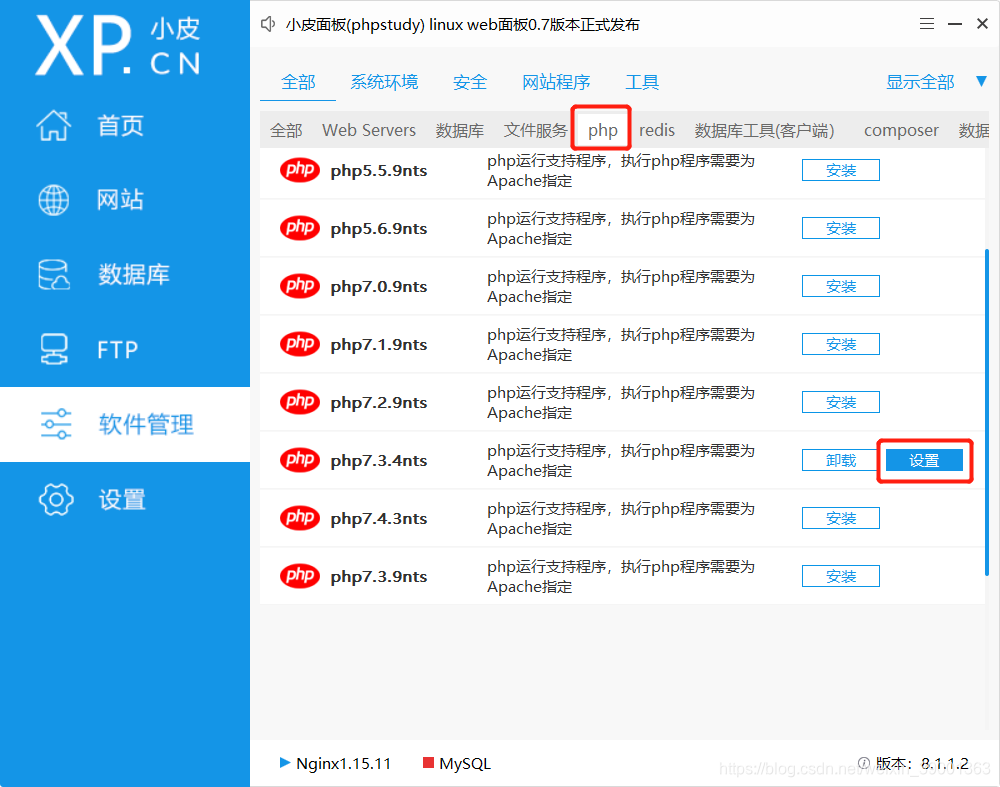1000x787 pixels.
Task: Expand the 显示全部 dropdown arrow
Action: point(982,81)
